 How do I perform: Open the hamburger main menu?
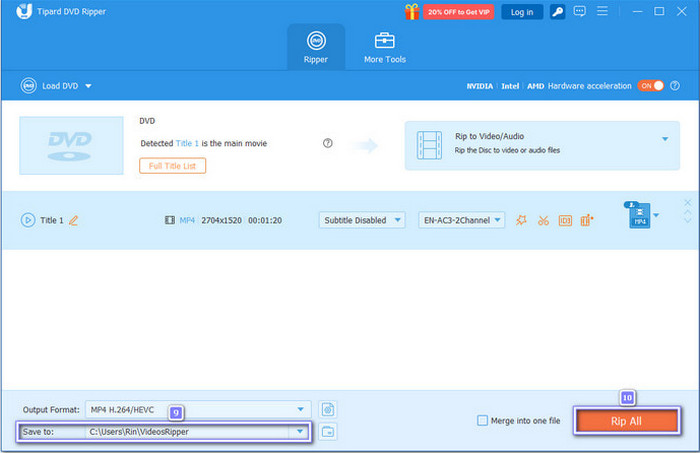(x=602, y=11)
